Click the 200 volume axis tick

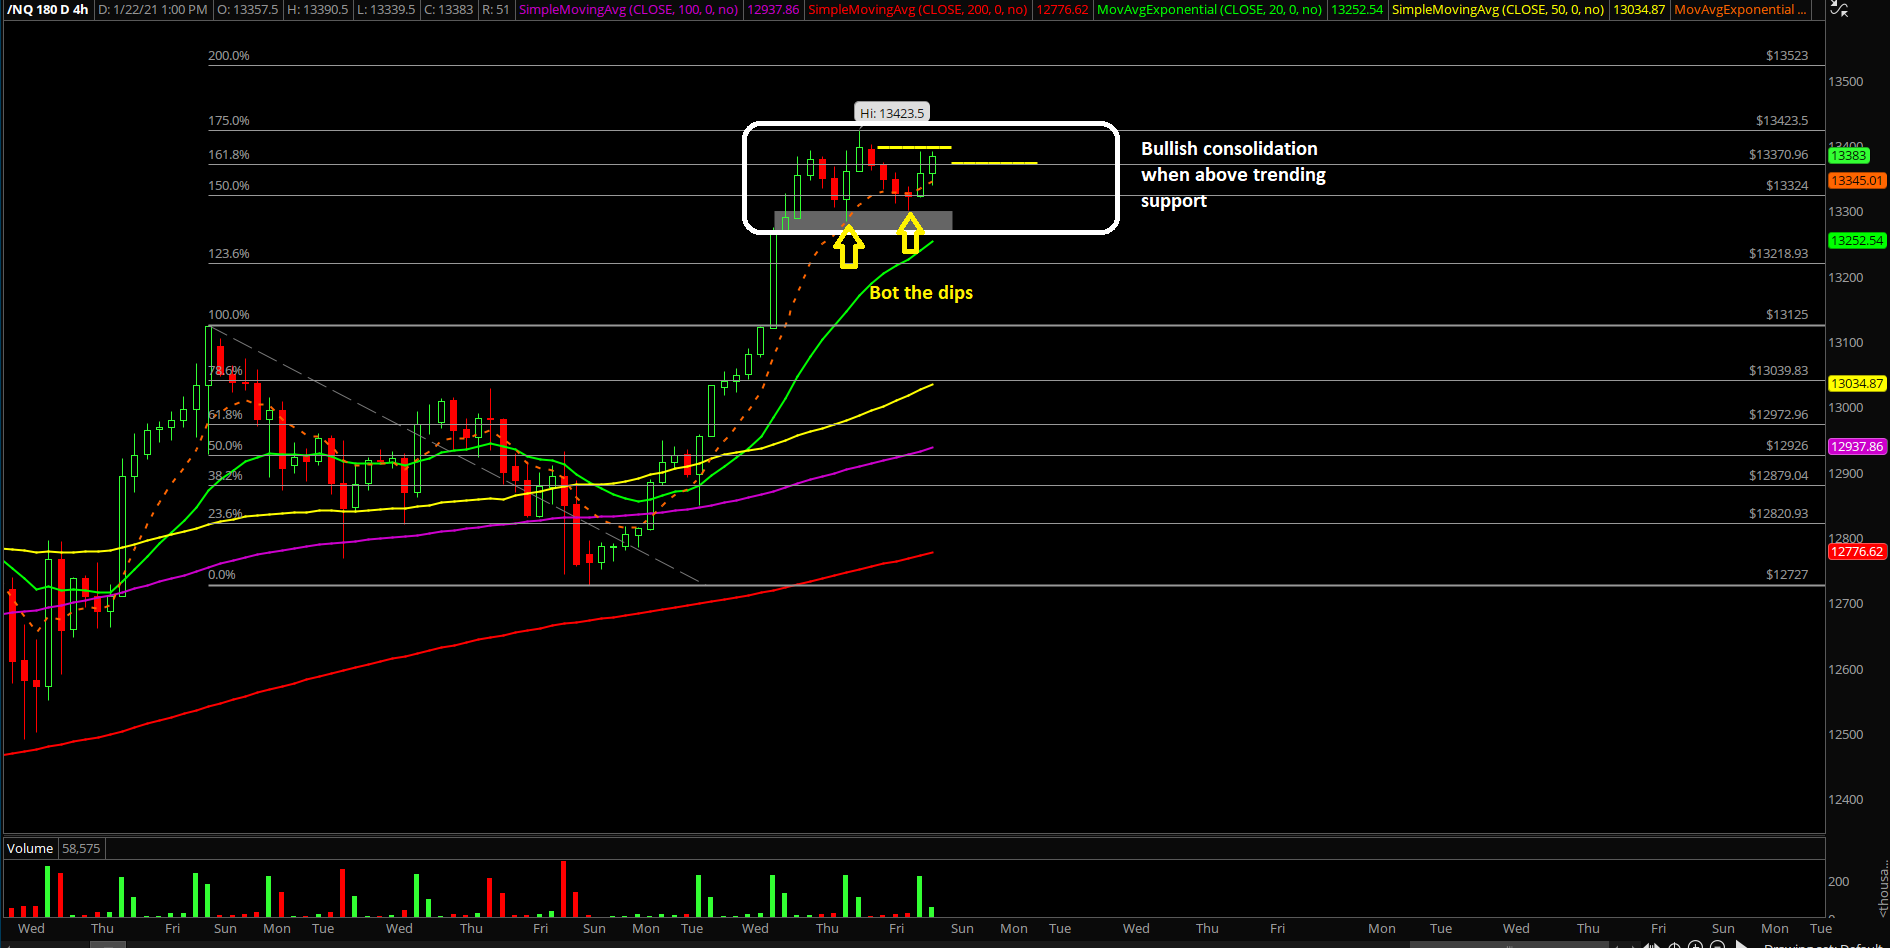coord(1838,882)
